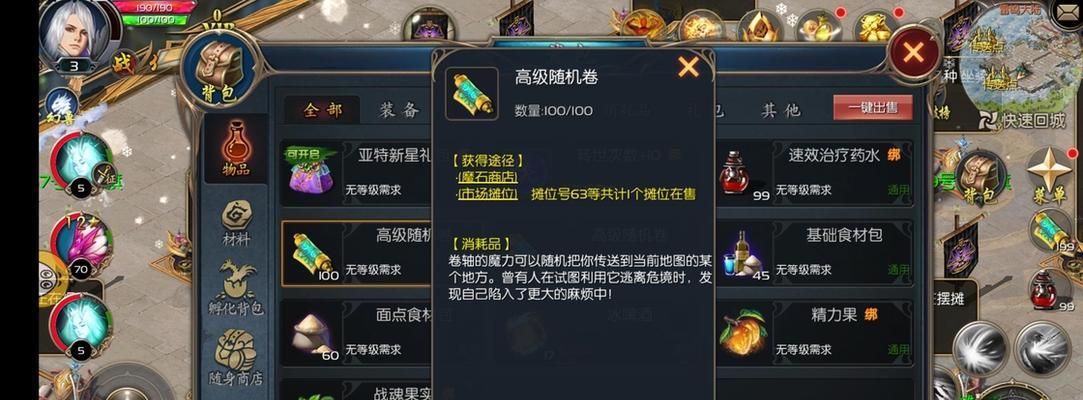
Task: Tap the 背包 bag icon beside the menu
Action: coord(980,178)
